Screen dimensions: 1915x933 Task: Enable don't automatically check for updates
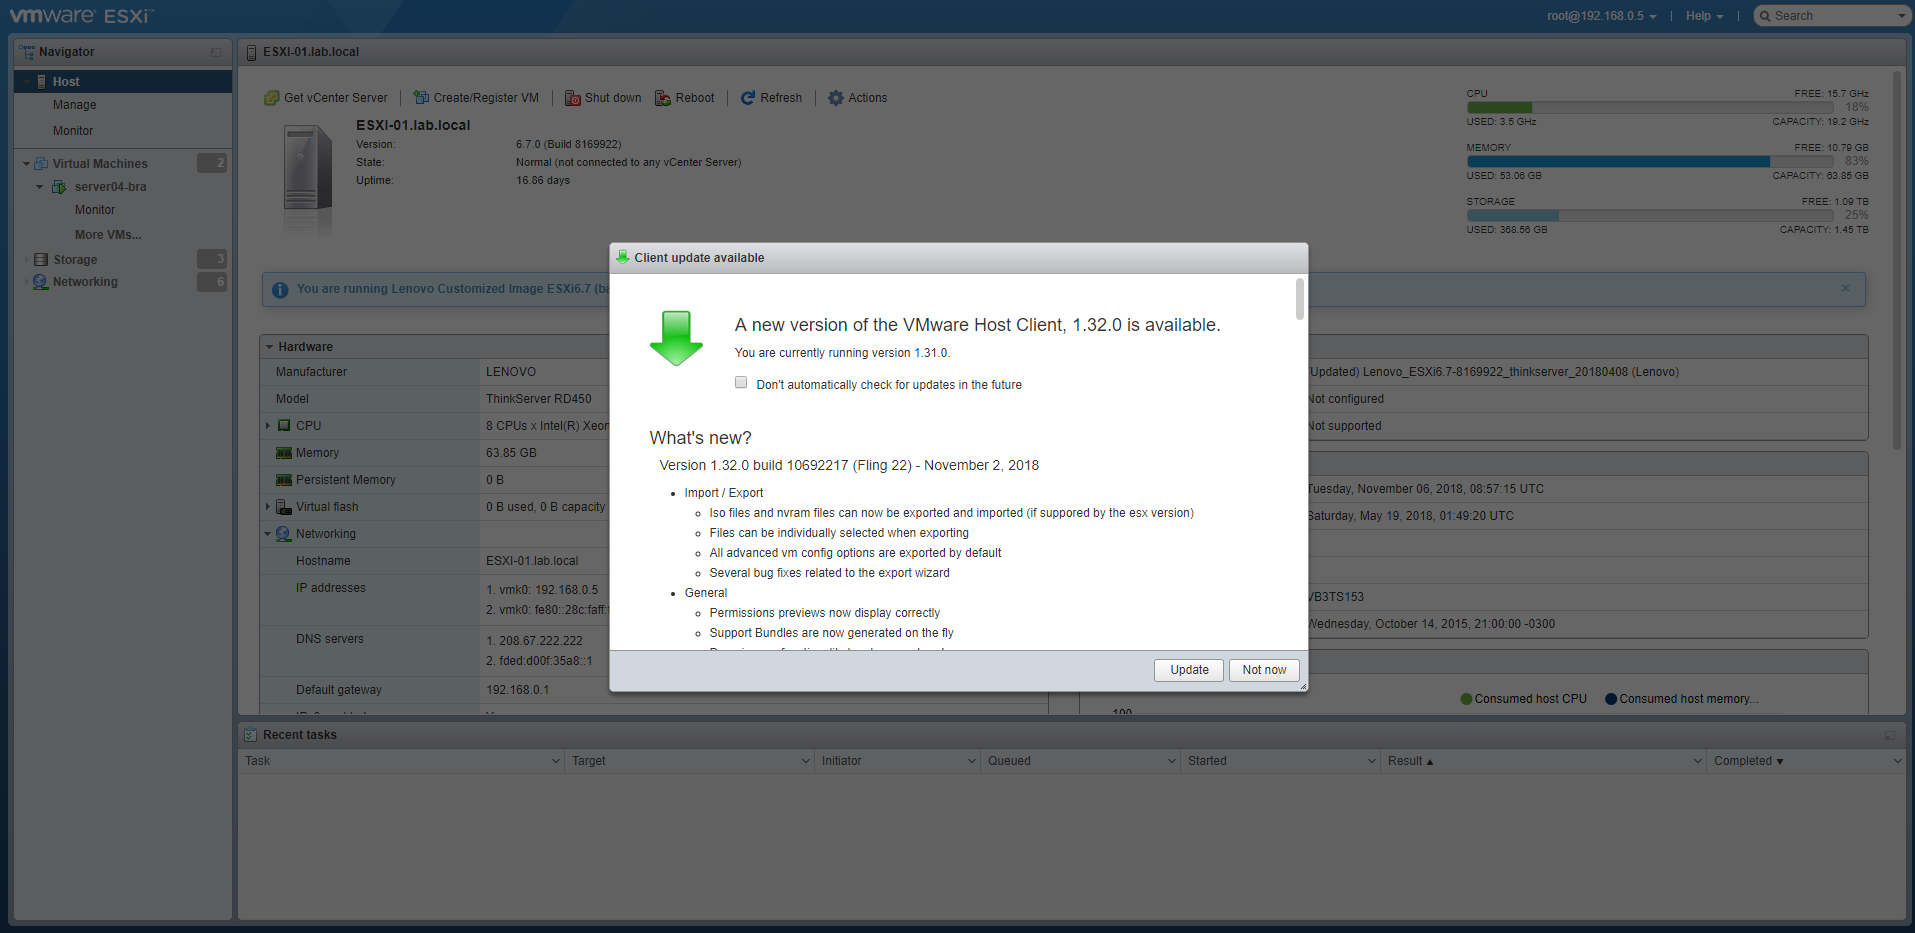pos(741,383)
